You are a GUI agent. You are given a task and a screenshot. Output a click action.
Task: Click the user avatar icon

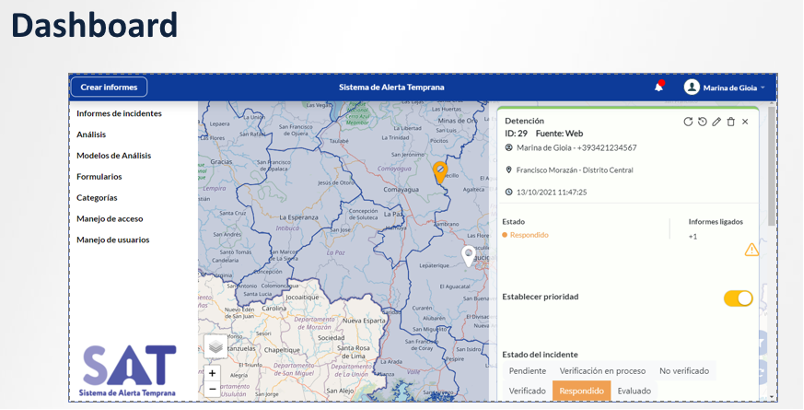click(x=692, y=87)
